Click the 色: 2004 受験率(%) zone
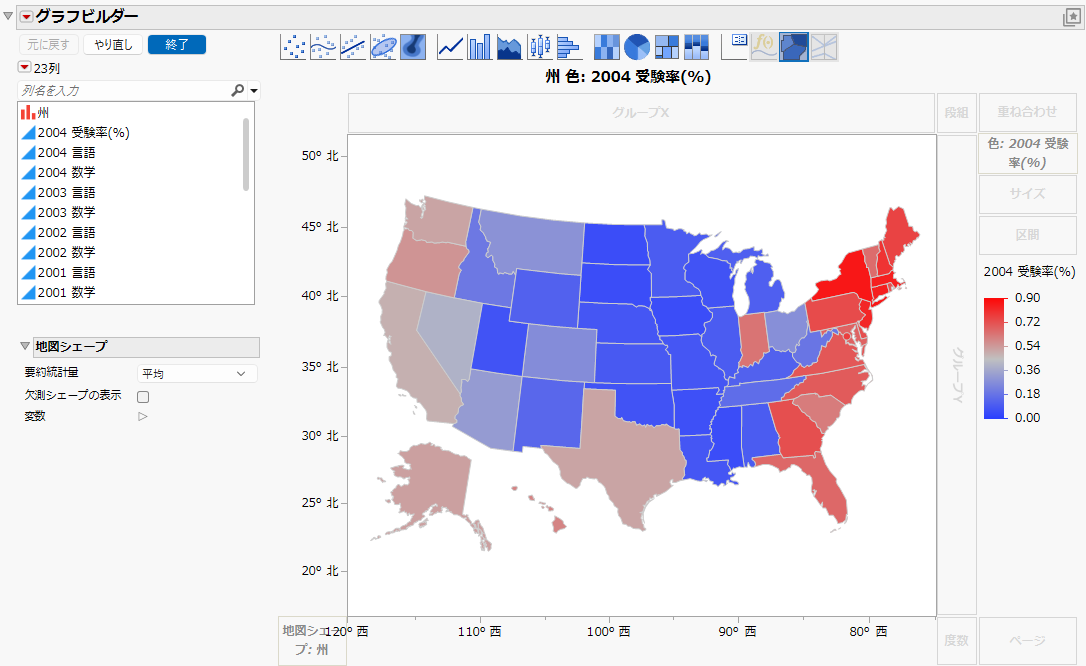Image resolution: width=1086 pixels, height=666 pixels. [1027, 153]
